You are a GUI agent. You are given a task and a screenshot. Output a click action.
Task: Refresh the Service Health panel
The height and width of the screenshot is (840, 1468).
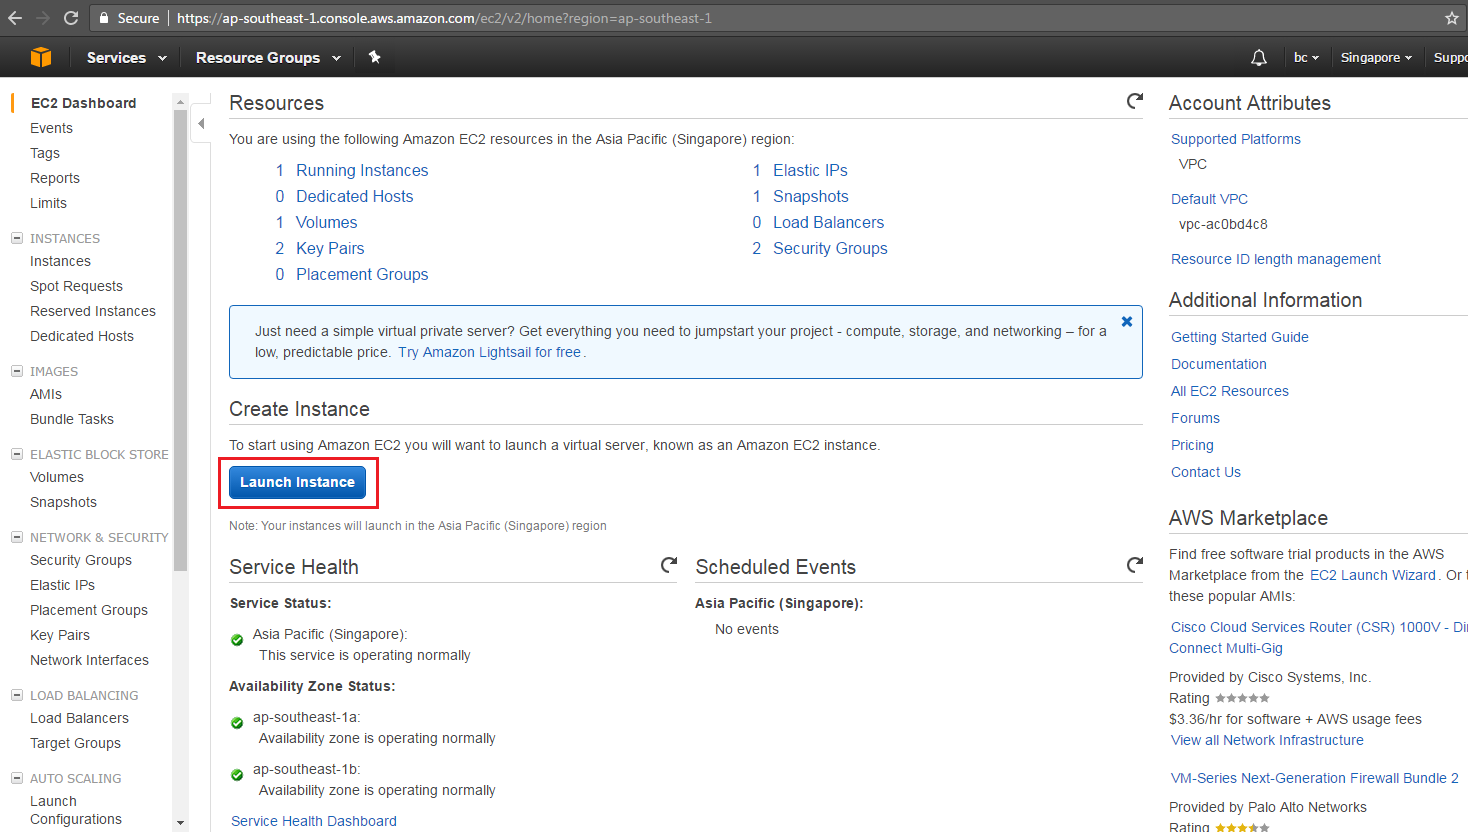point(668,564)
